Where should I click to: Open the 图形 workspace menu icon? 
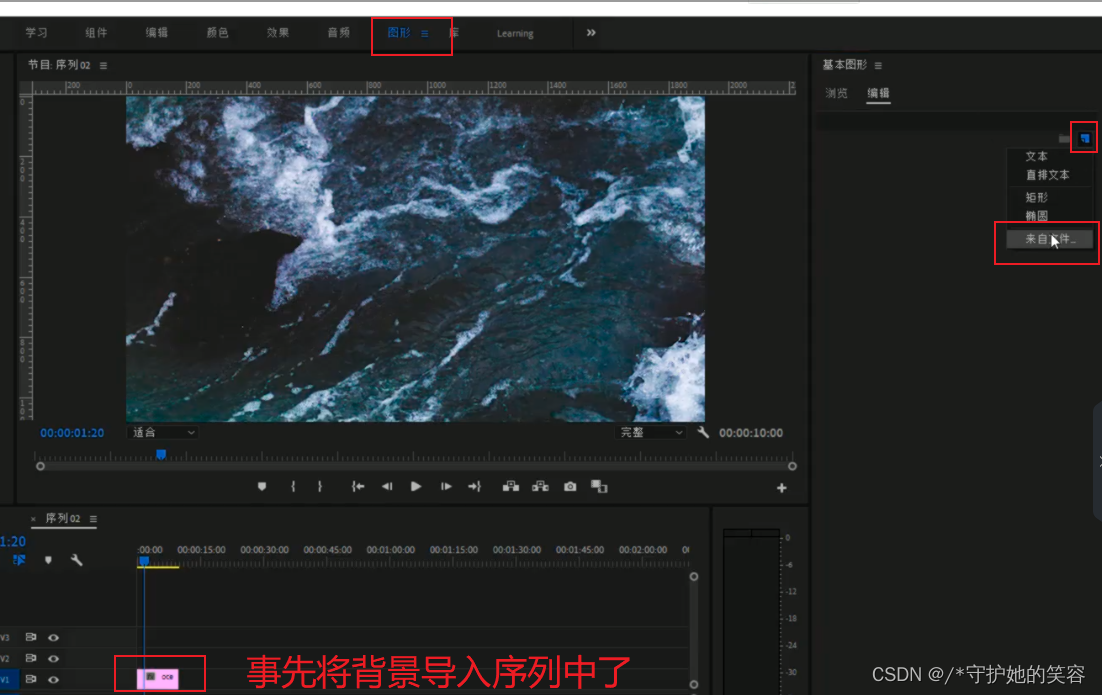(x=424, y=33)
